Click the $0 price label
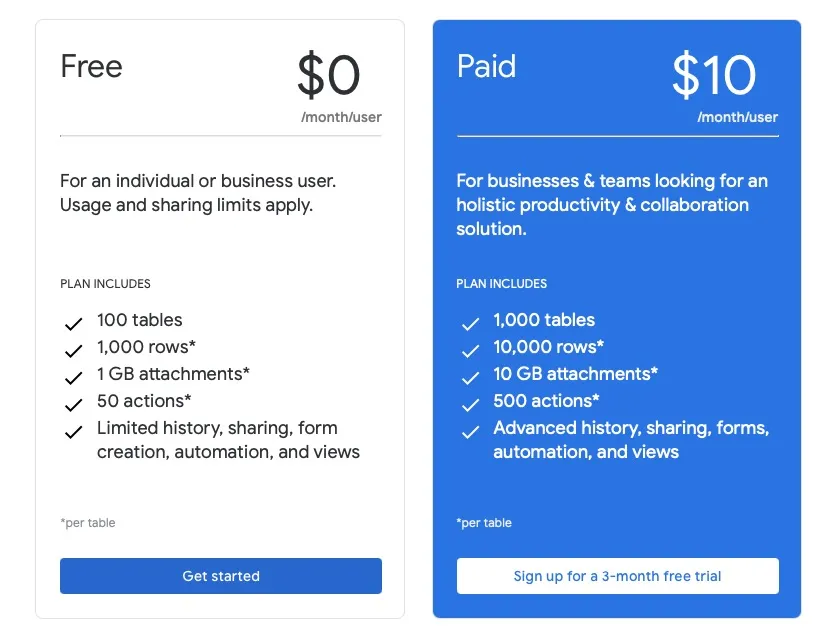This screenshot has height=633, width=816. pos(328,75)
